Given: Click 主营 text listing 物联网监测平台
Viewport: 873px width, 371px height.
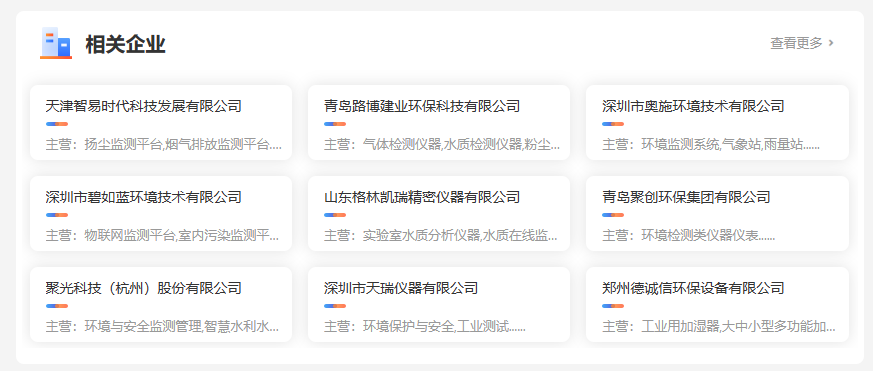Looking at the screenshot, I should coord(163,236).
